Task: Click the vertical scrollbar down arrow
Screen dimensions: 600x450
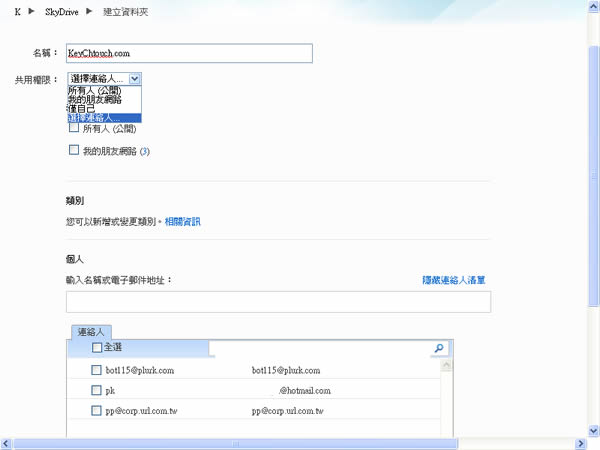Action: pos(593,431)
